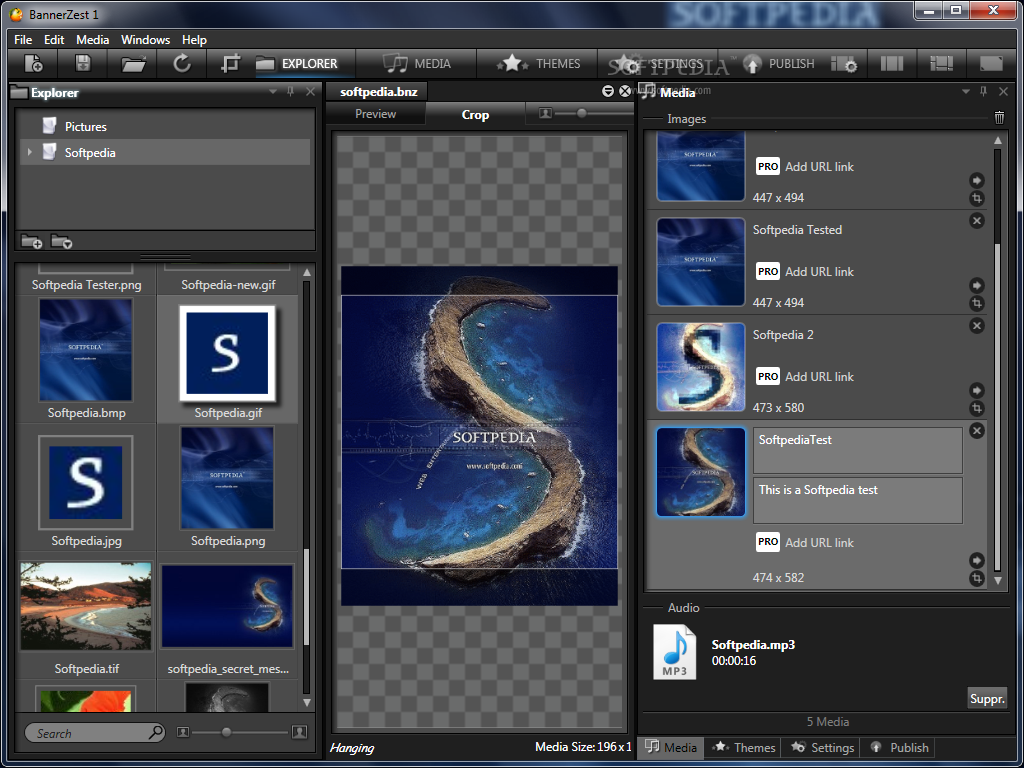1024x768 pixels.
Task: Close the softpedia.bnz document
Action: 625,91
